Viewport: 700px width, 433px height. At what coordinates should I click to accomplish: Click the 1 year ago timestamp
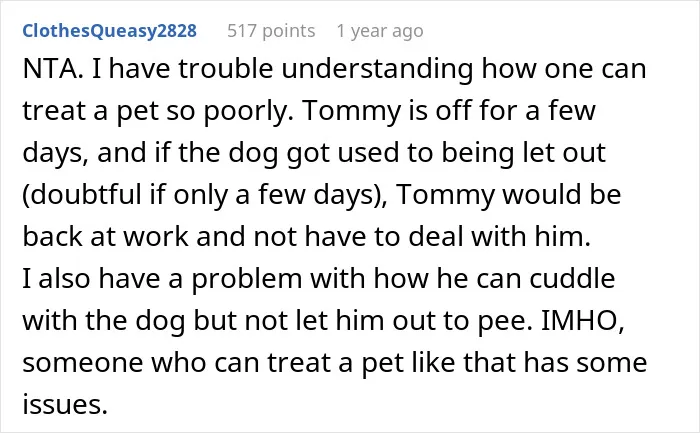pyautogui.click(x=380, y=31)
